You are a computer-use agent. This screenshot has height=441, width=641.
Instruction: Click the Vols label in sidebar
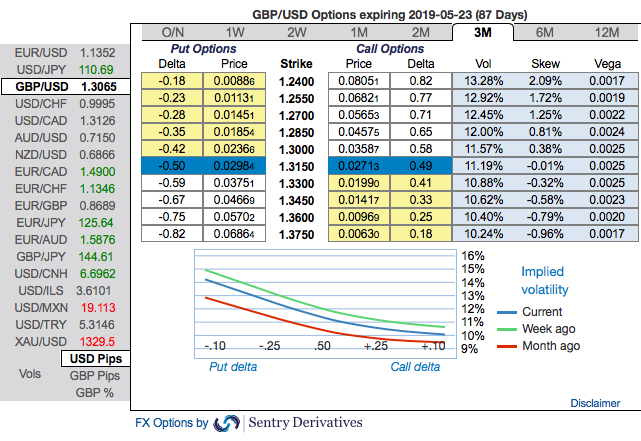coord(30,374)
